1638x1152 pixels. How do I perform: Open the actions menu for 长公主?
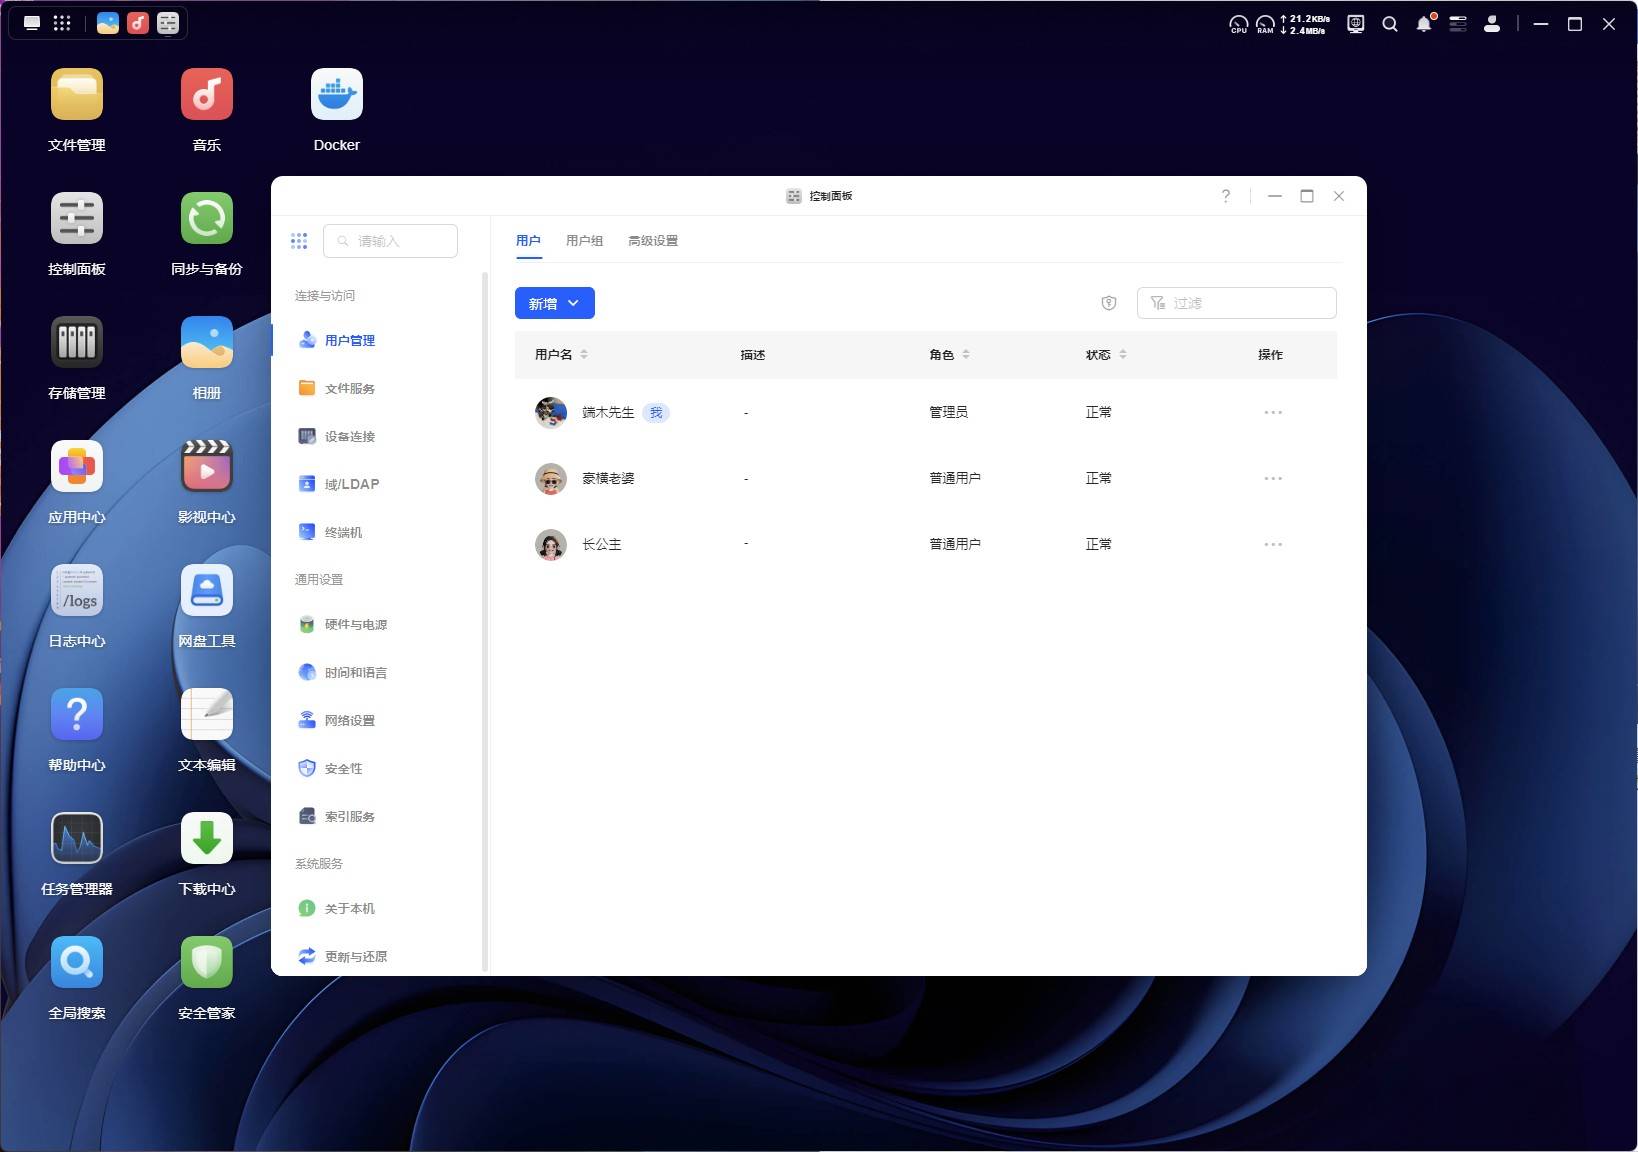coord(1272,545)
